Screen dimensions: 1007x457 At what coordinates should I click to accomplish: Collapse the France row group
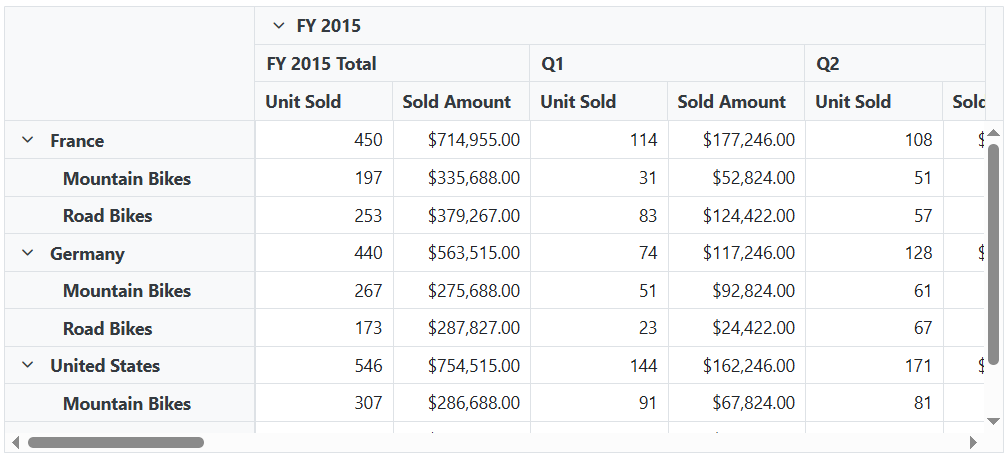(x=28, y=141)
